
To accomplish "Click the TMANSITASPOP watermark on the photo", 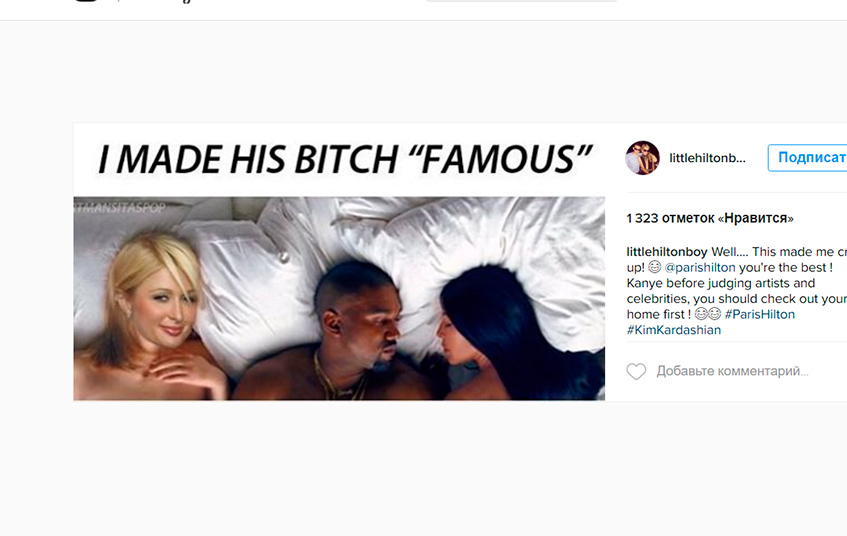I will pos(120,207).
